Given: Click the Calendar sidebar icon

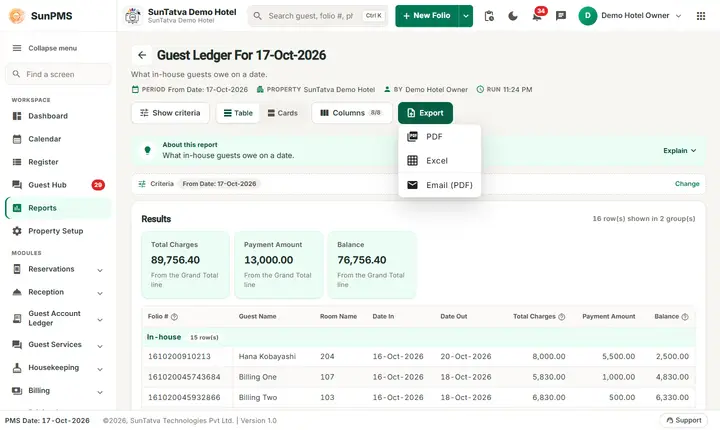Looking at the screenshot, I should tap(17, 139).
